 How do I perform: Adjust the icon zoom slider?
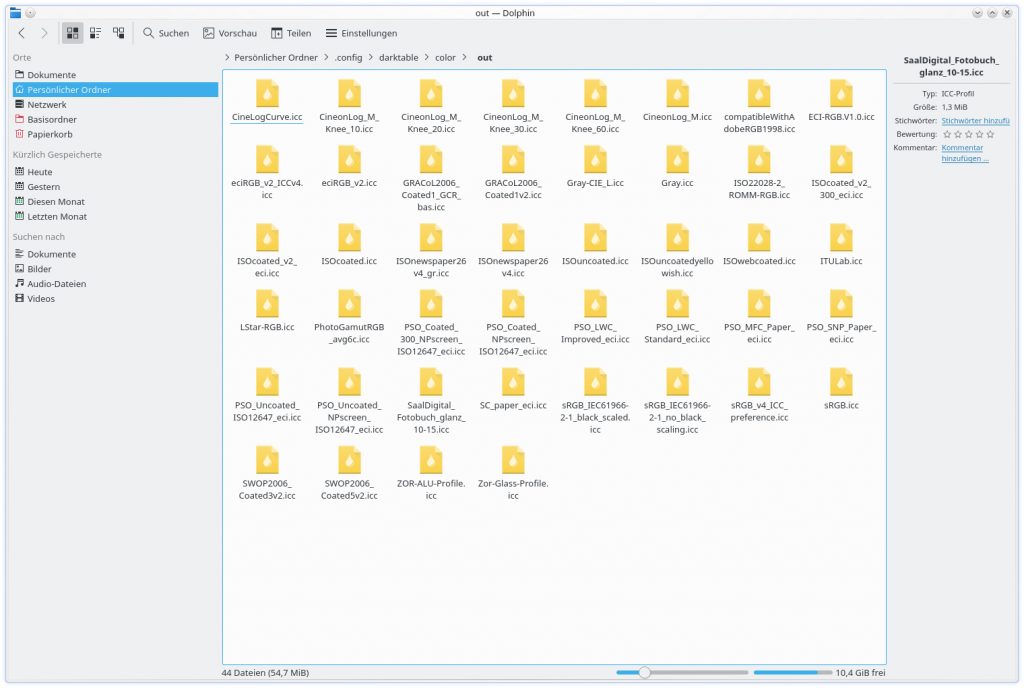tap(645, 673)
